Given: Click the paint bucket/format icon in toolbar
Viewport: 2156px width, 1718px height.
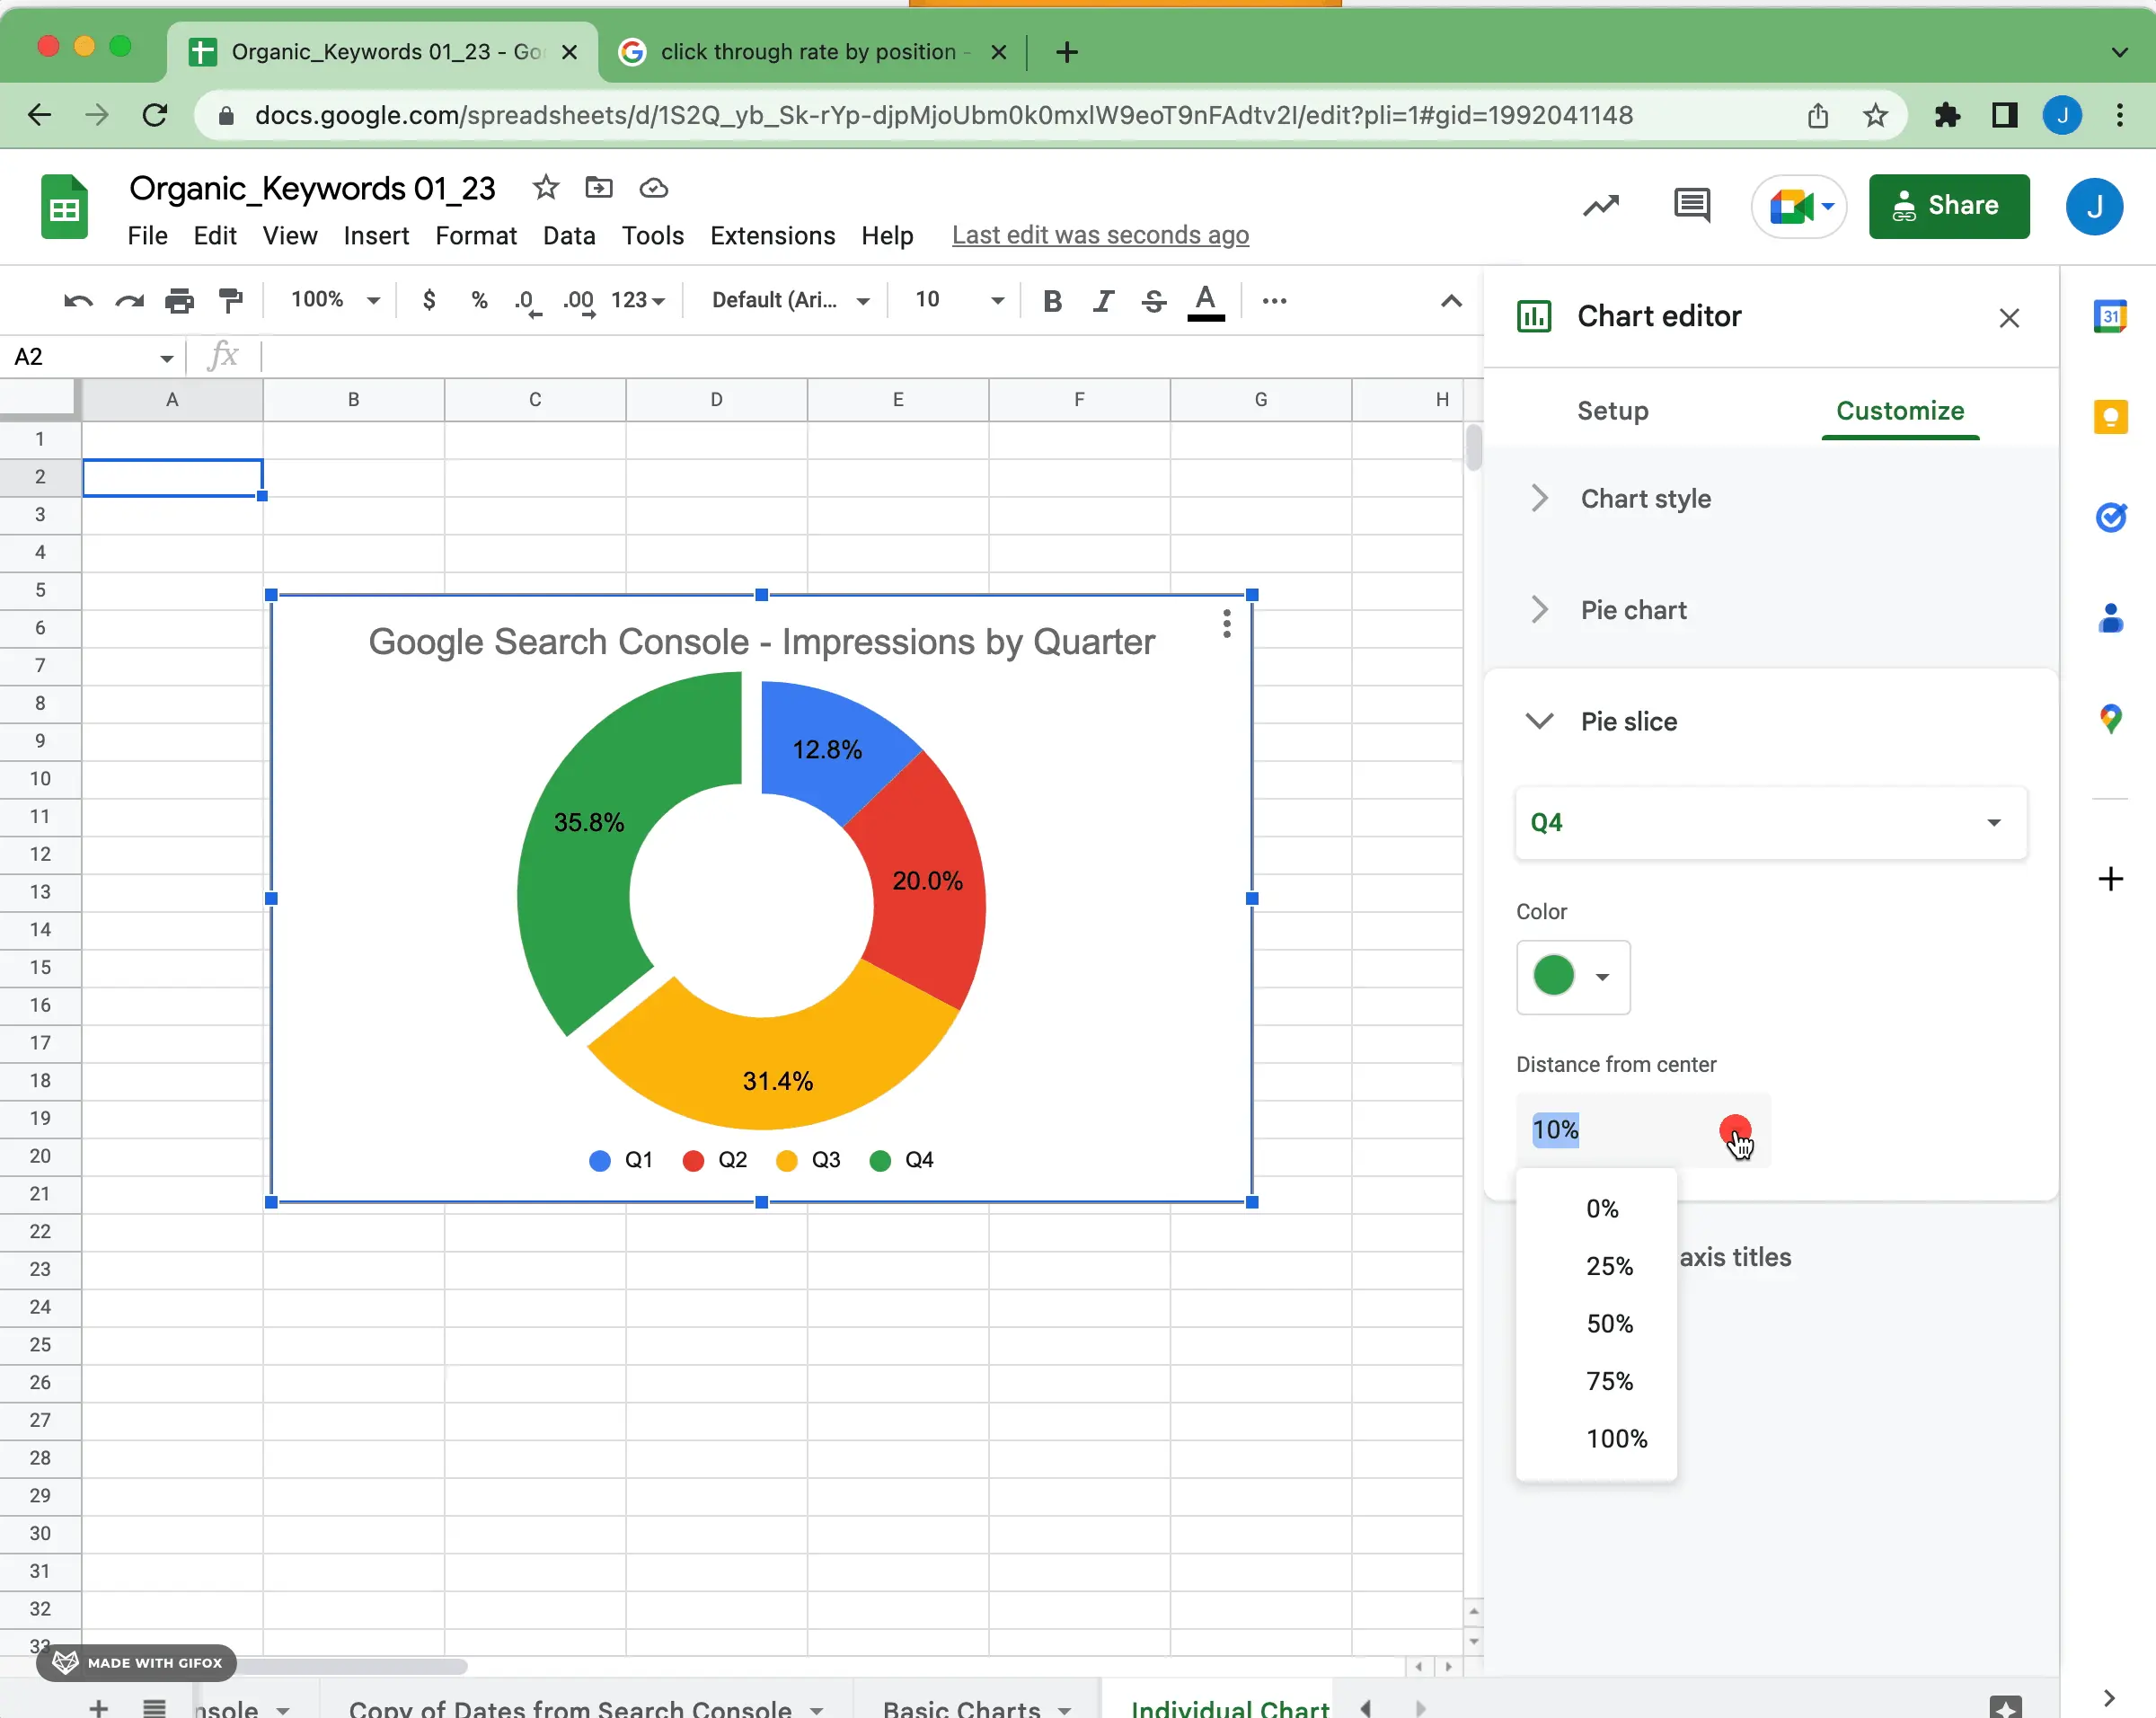Looking at the screenshot, I should coord(228,300).
